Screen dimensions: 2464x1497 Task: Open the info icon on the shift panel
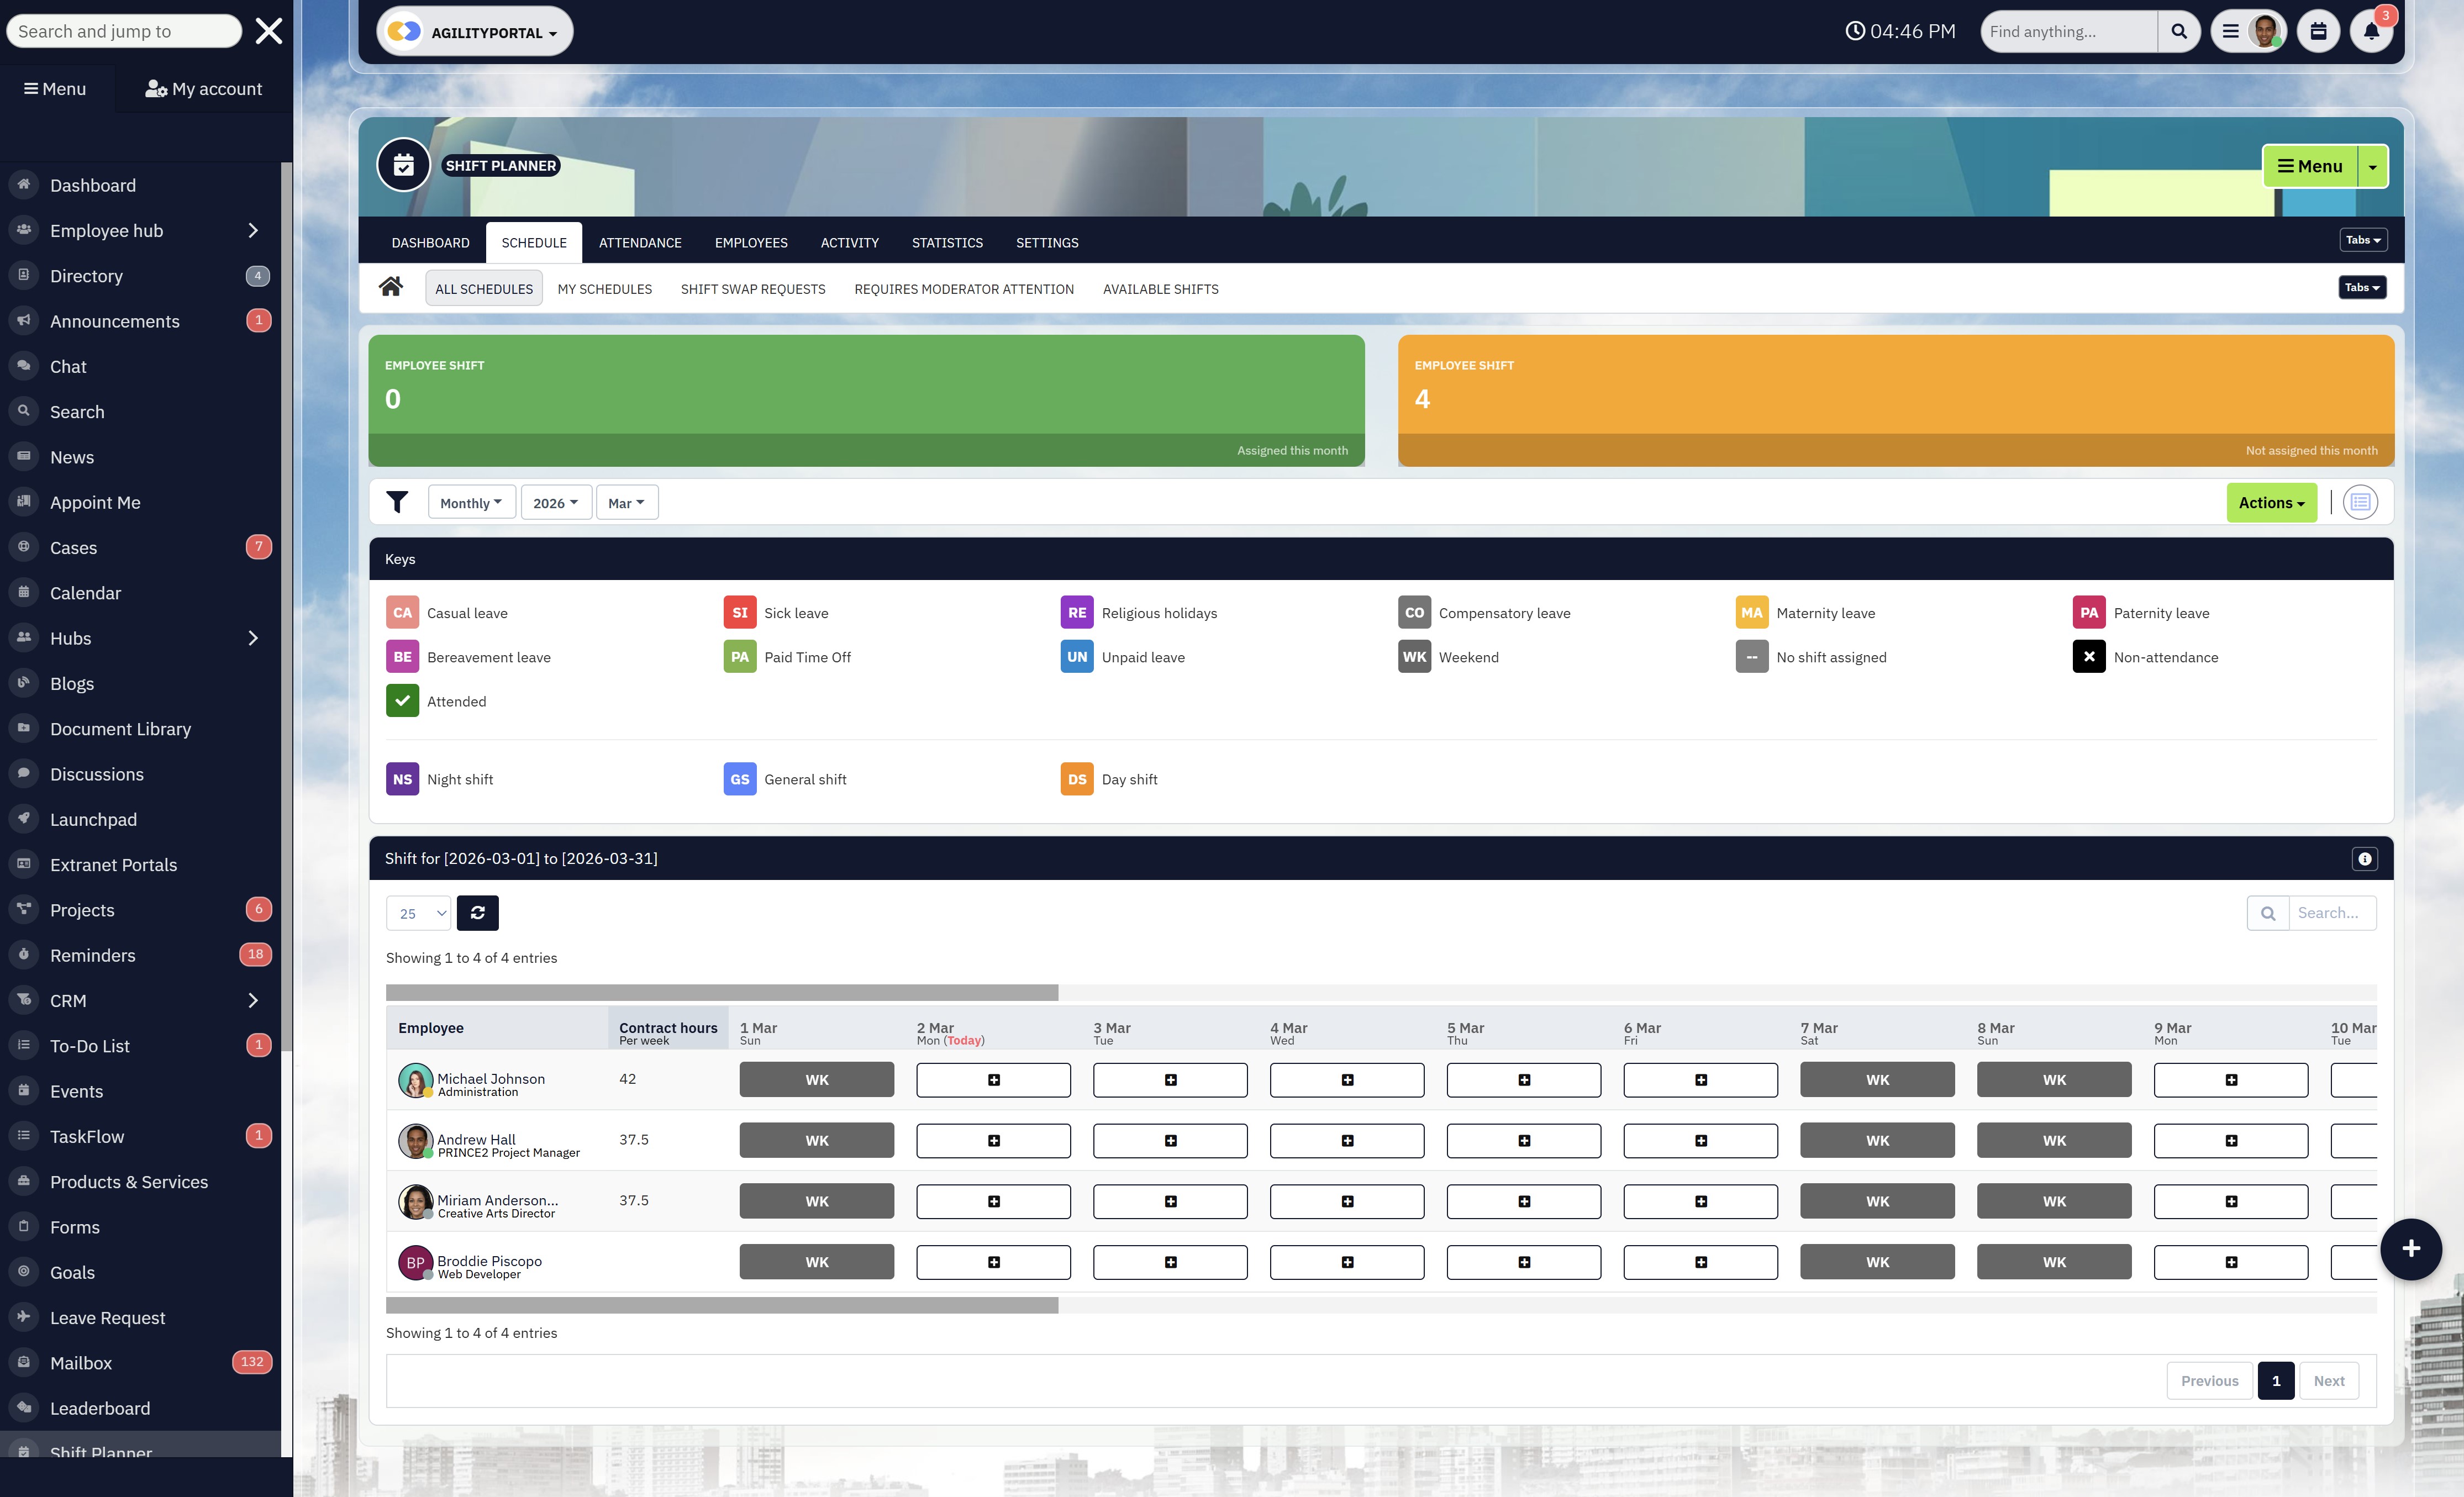2365,858
